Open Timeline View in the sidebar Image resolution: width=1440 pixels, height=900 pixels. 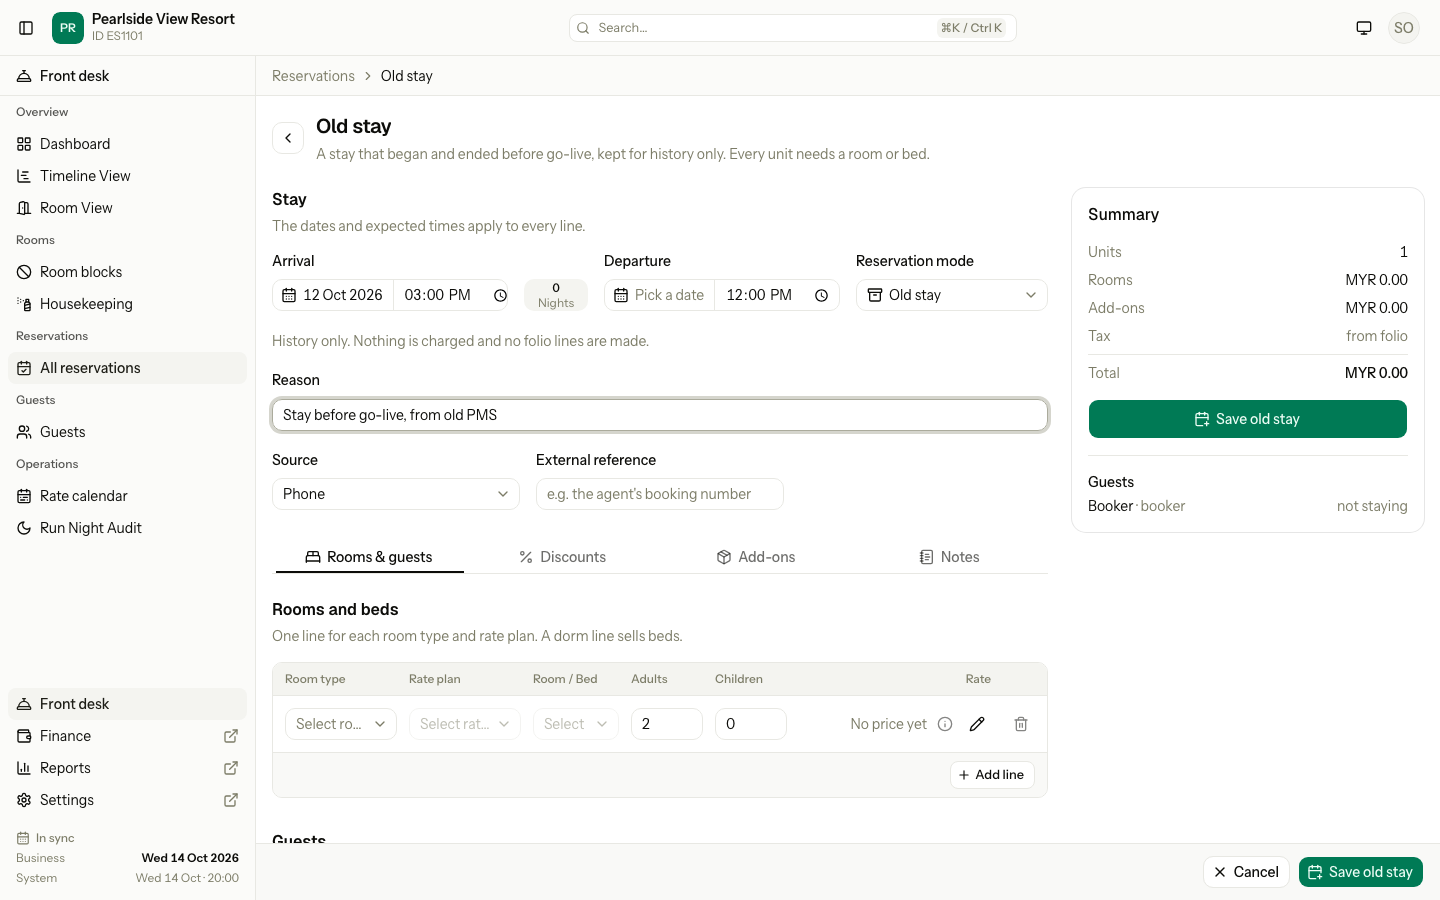(x=128, y=176)
